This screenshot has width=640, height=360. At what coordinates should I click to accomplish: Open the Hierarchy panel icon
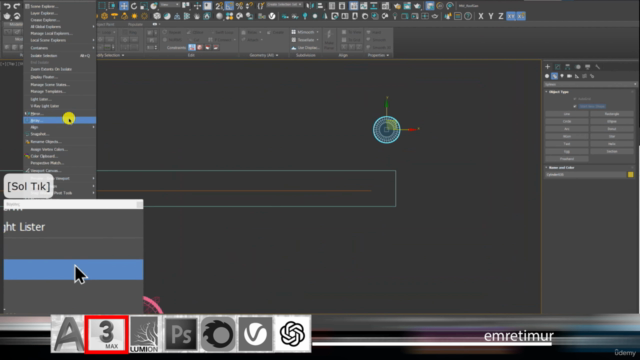pos(567,67)
